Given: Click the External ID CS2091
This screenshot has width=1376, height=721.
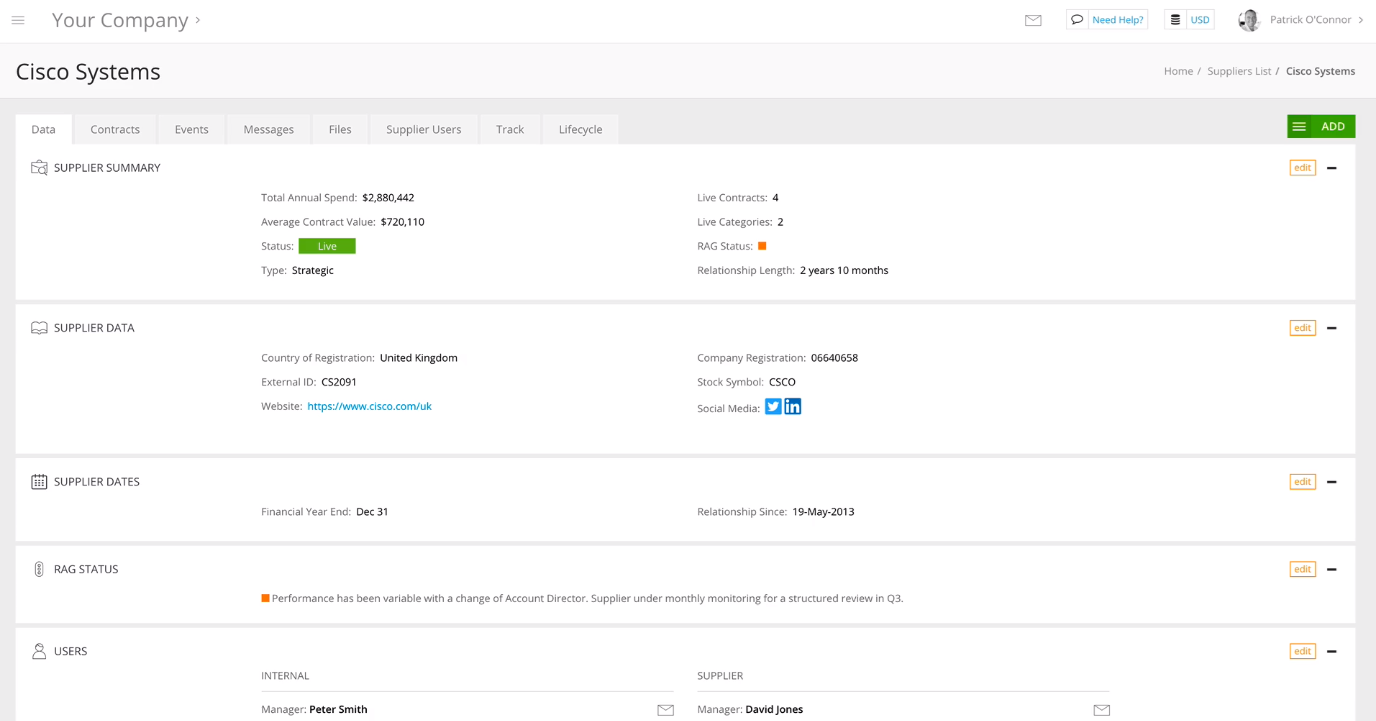Looking at the screenshot, I should [x=339, y=382].
